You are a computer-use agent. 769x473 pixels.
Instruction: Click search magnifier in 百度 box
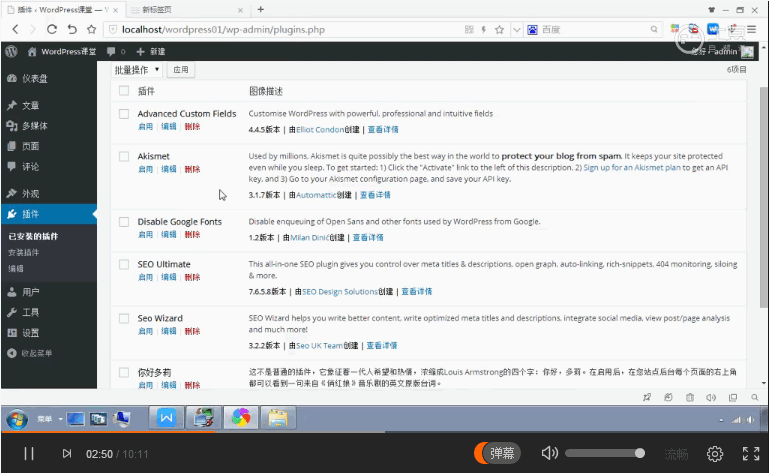654,29
